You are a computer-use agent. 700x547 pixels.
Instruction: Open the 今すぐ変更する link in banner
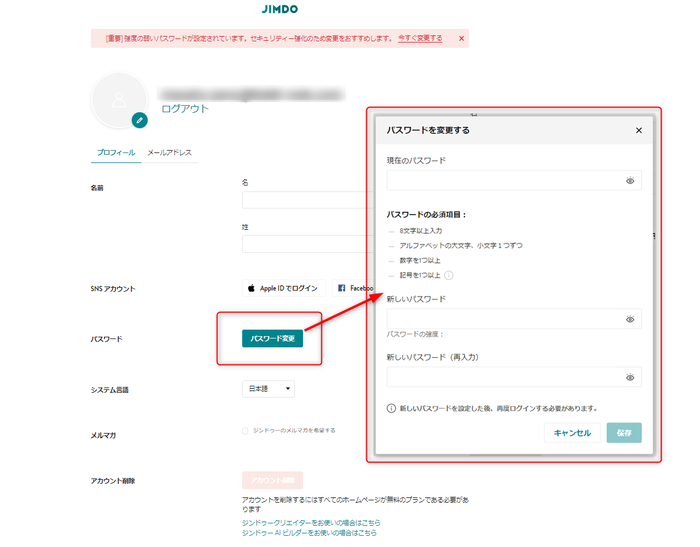tap(420, 38)
